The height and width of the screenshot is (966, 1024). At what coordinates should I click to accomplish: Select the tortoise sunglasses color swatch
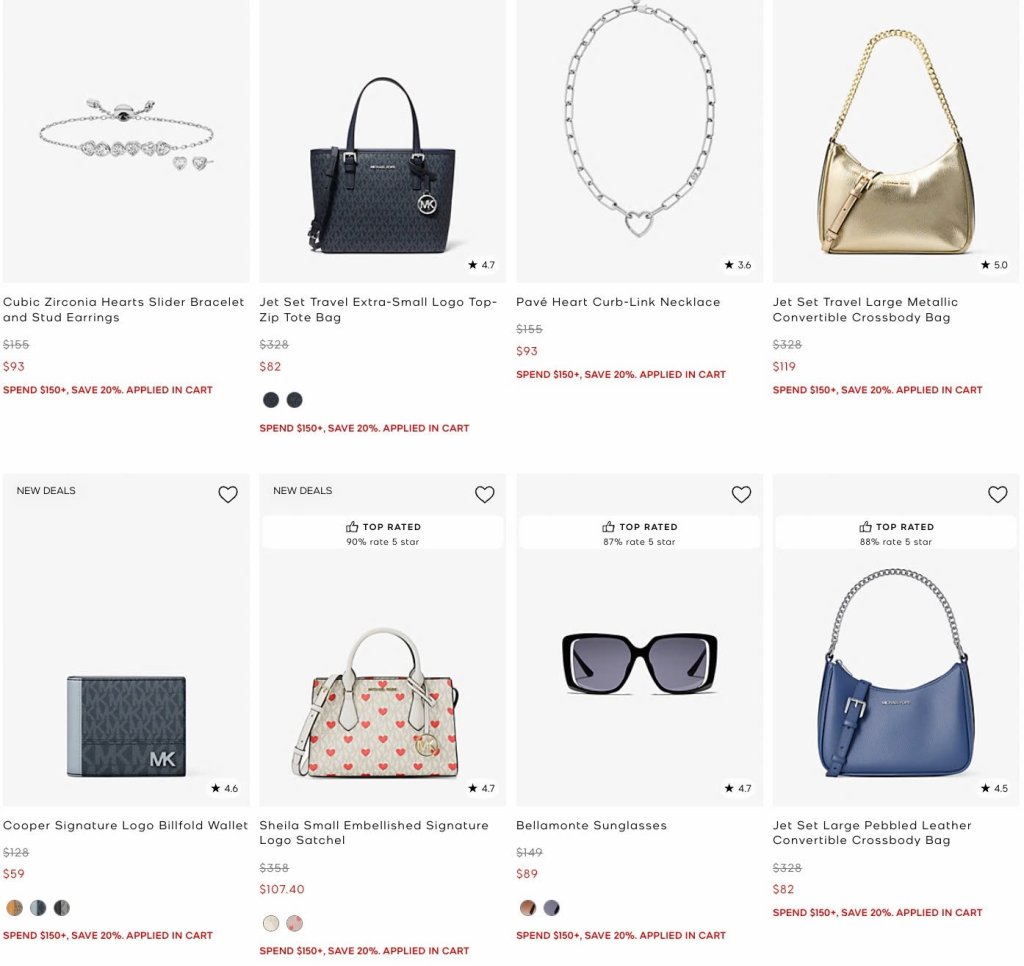(x=528, y=907)
